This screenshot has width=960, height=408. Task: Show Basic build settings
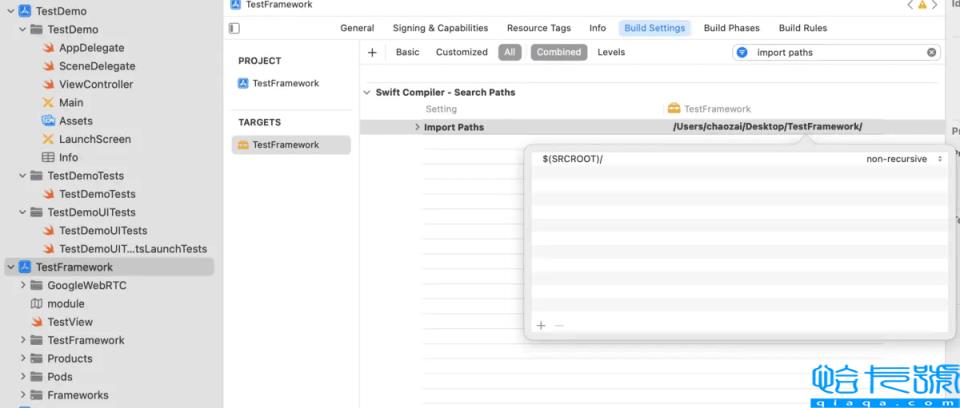(x=408, y=53)
